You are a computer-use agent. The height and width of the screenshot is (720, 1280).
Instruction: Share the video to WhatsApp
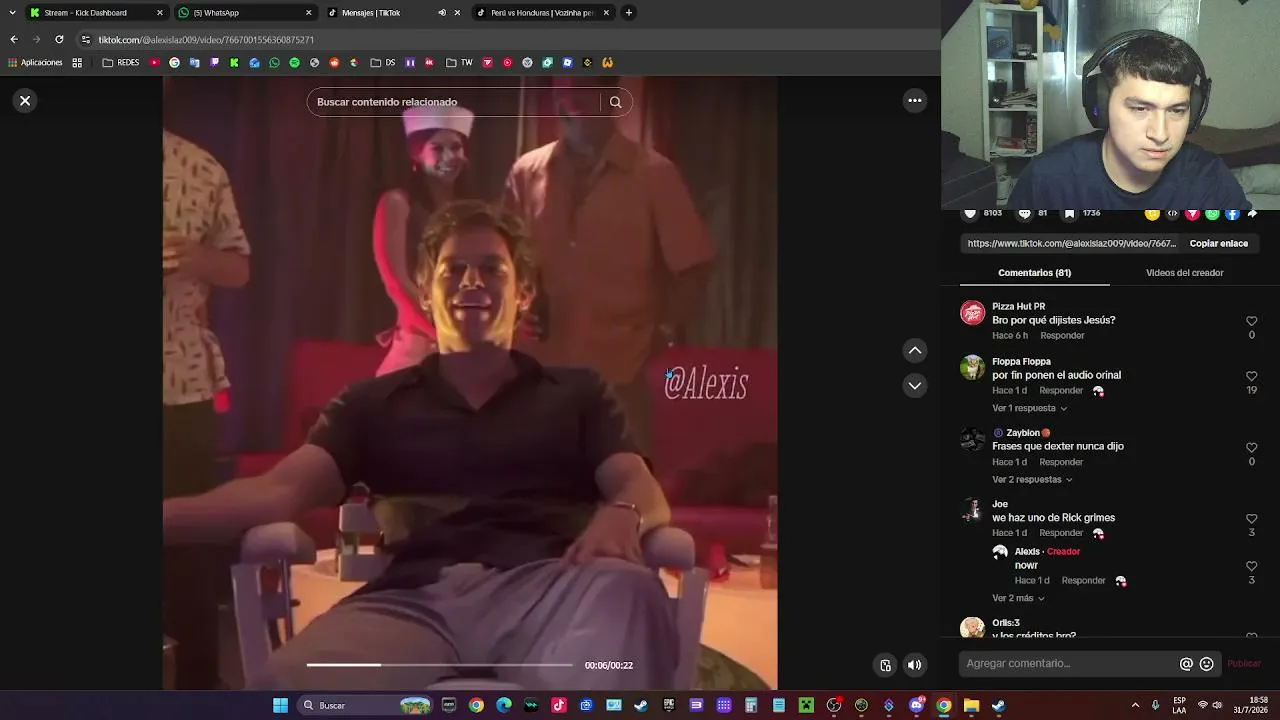[1212, 214]
